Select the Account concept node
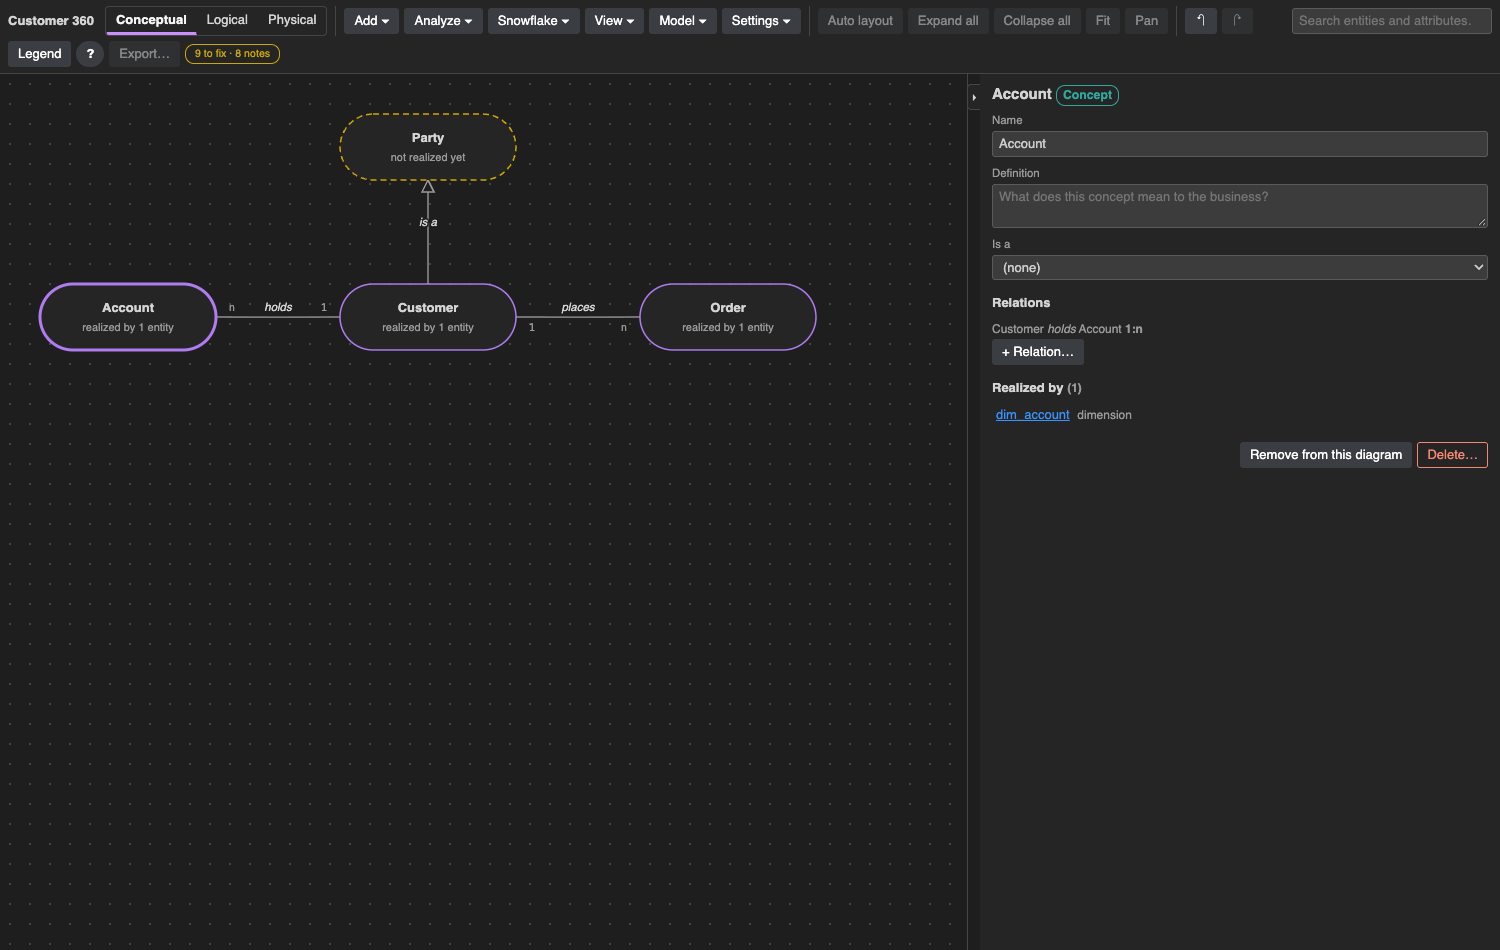1500x950 pixels. (128, 317)
